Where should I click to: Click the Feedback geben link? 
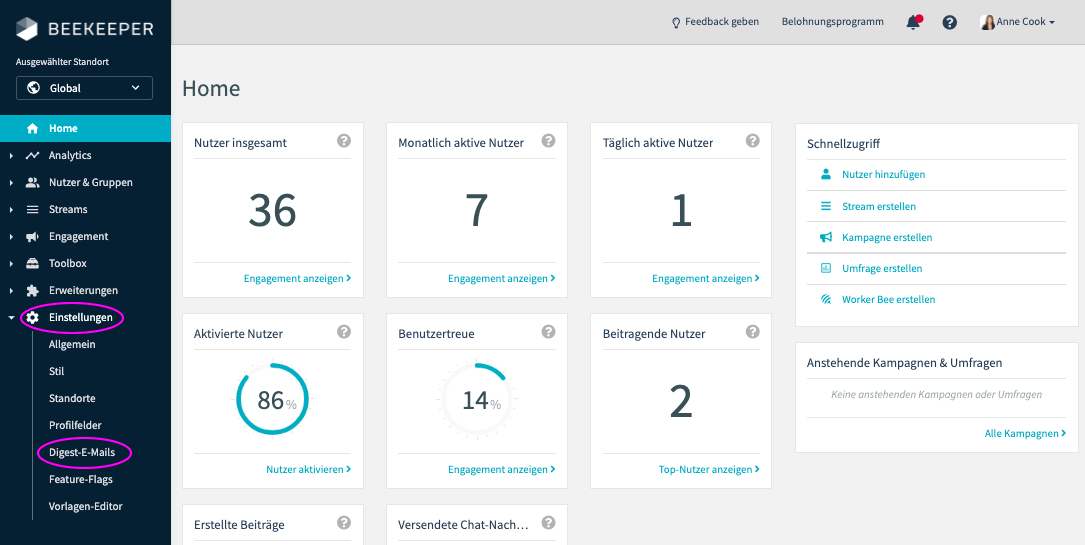715,22
